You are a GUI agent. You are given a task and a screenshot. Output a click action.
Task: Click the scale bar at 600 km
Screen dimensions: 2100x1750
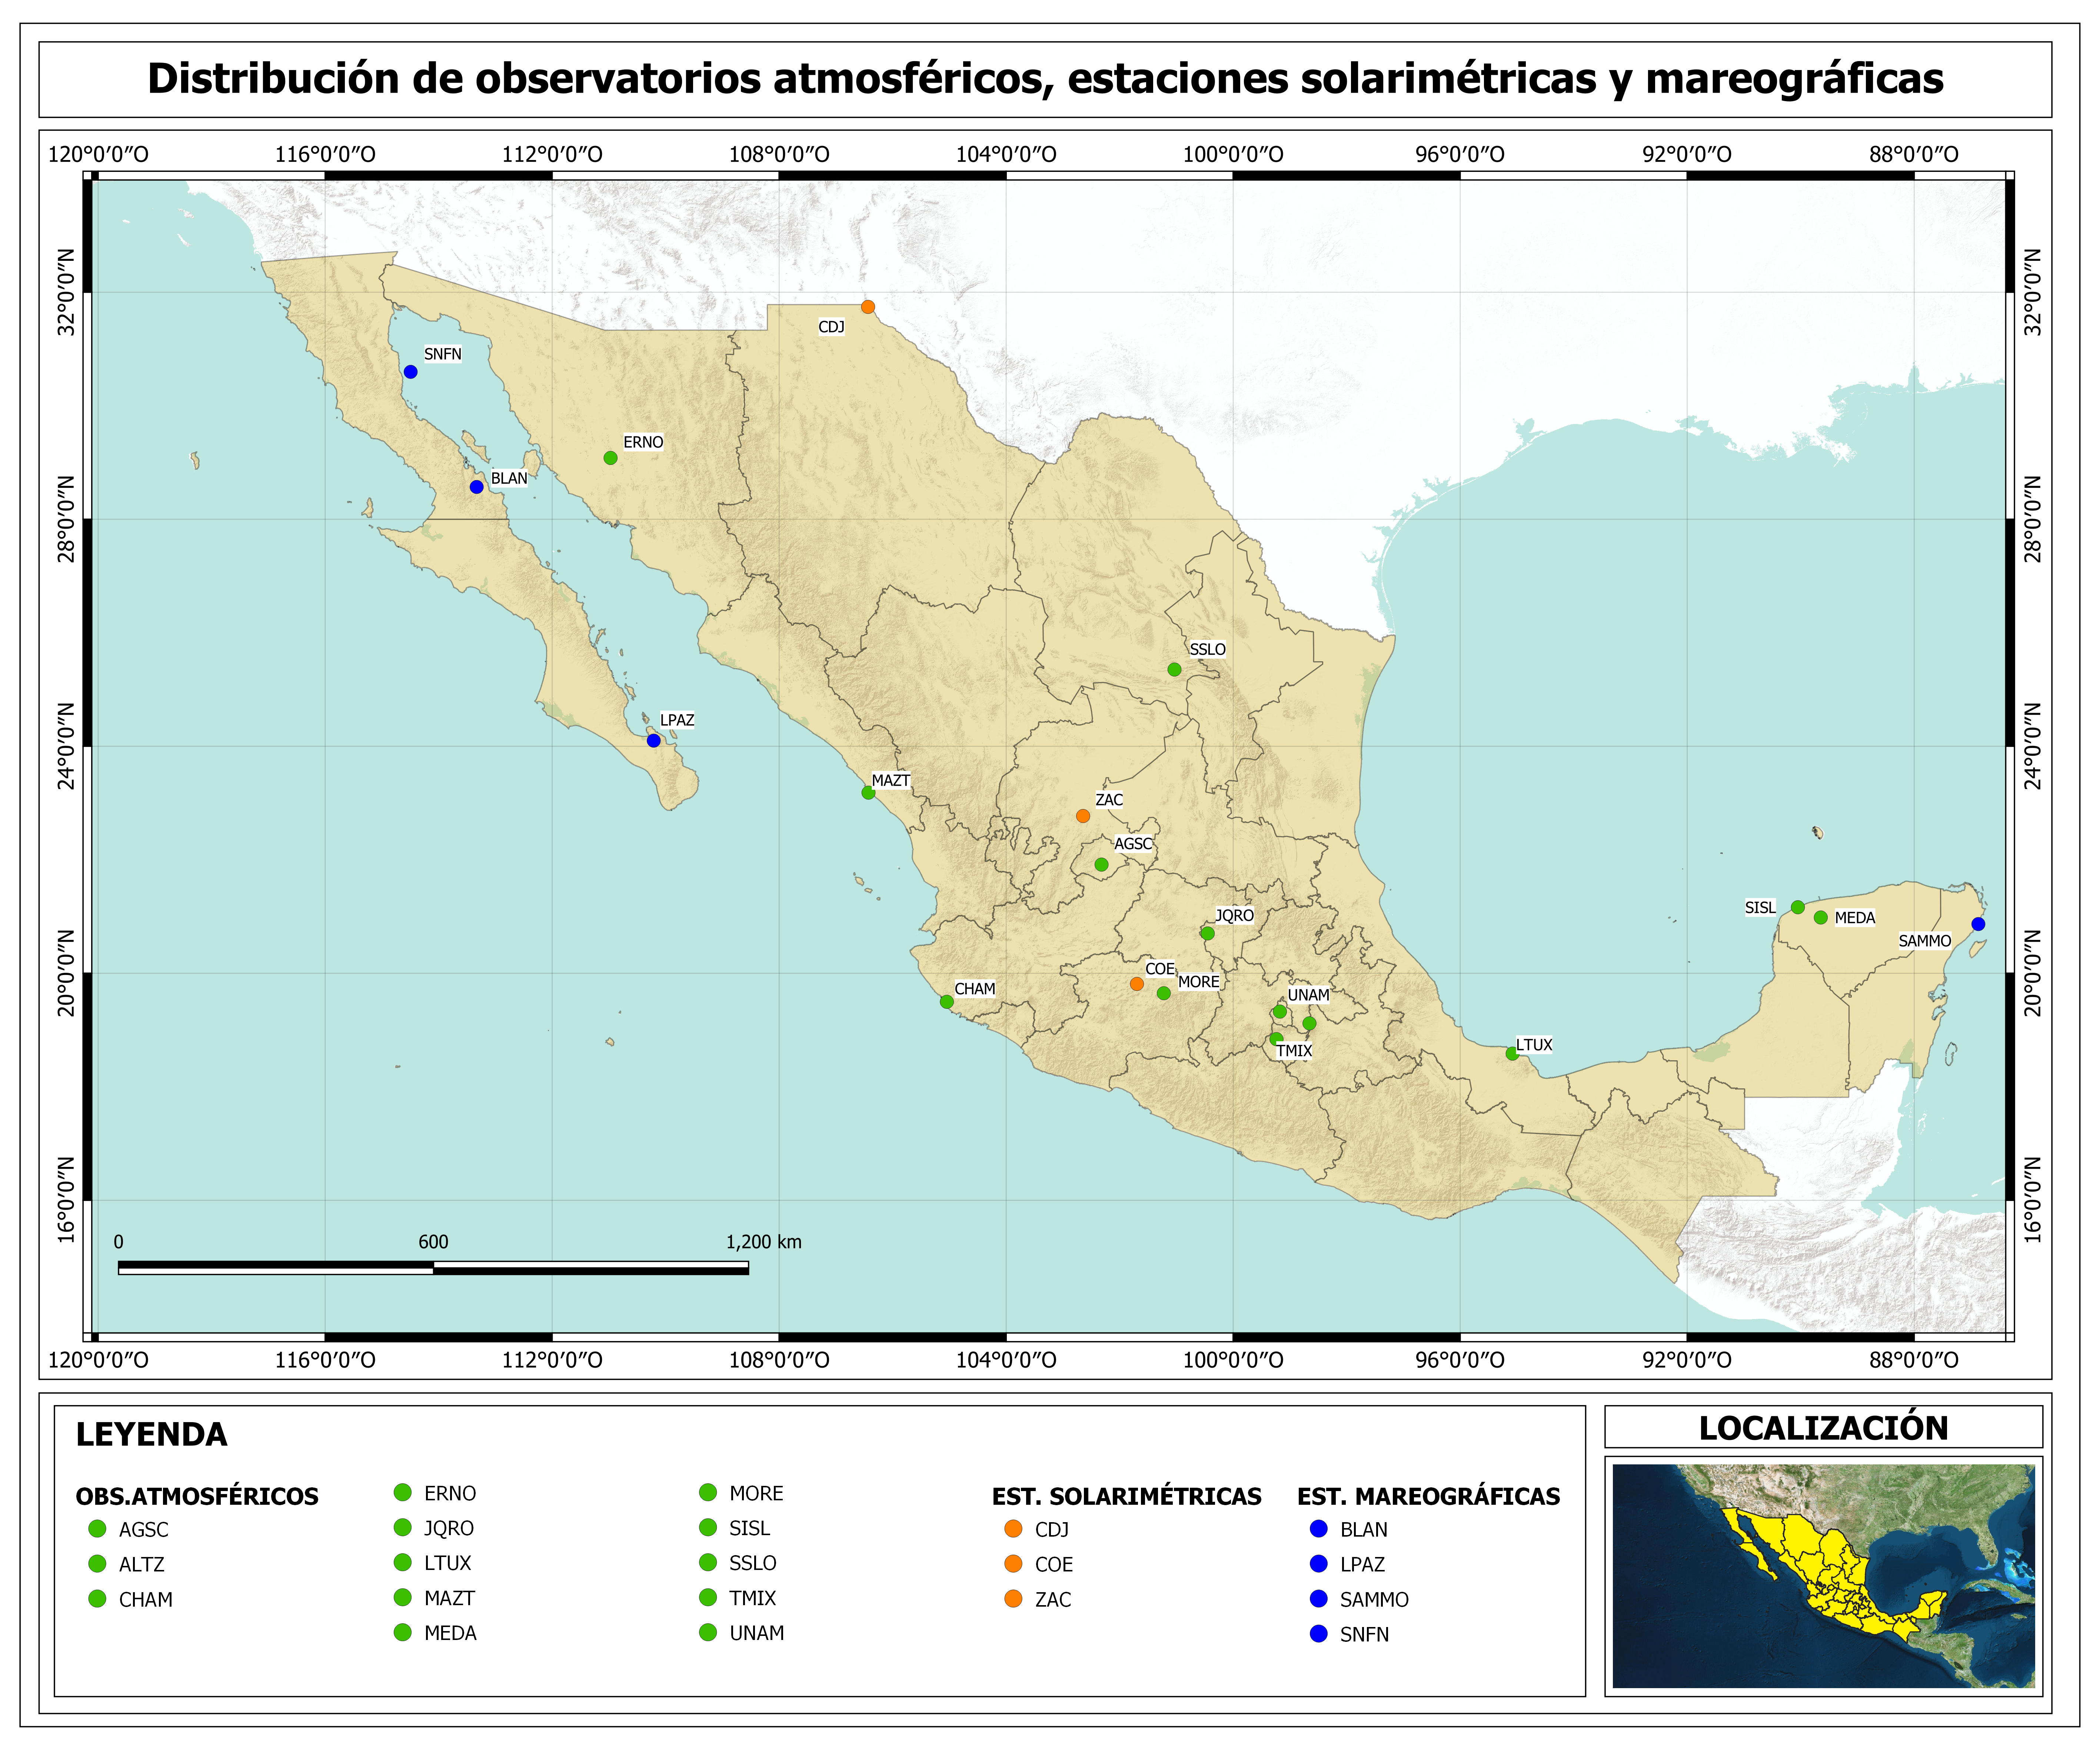[x=433, y=1267]
